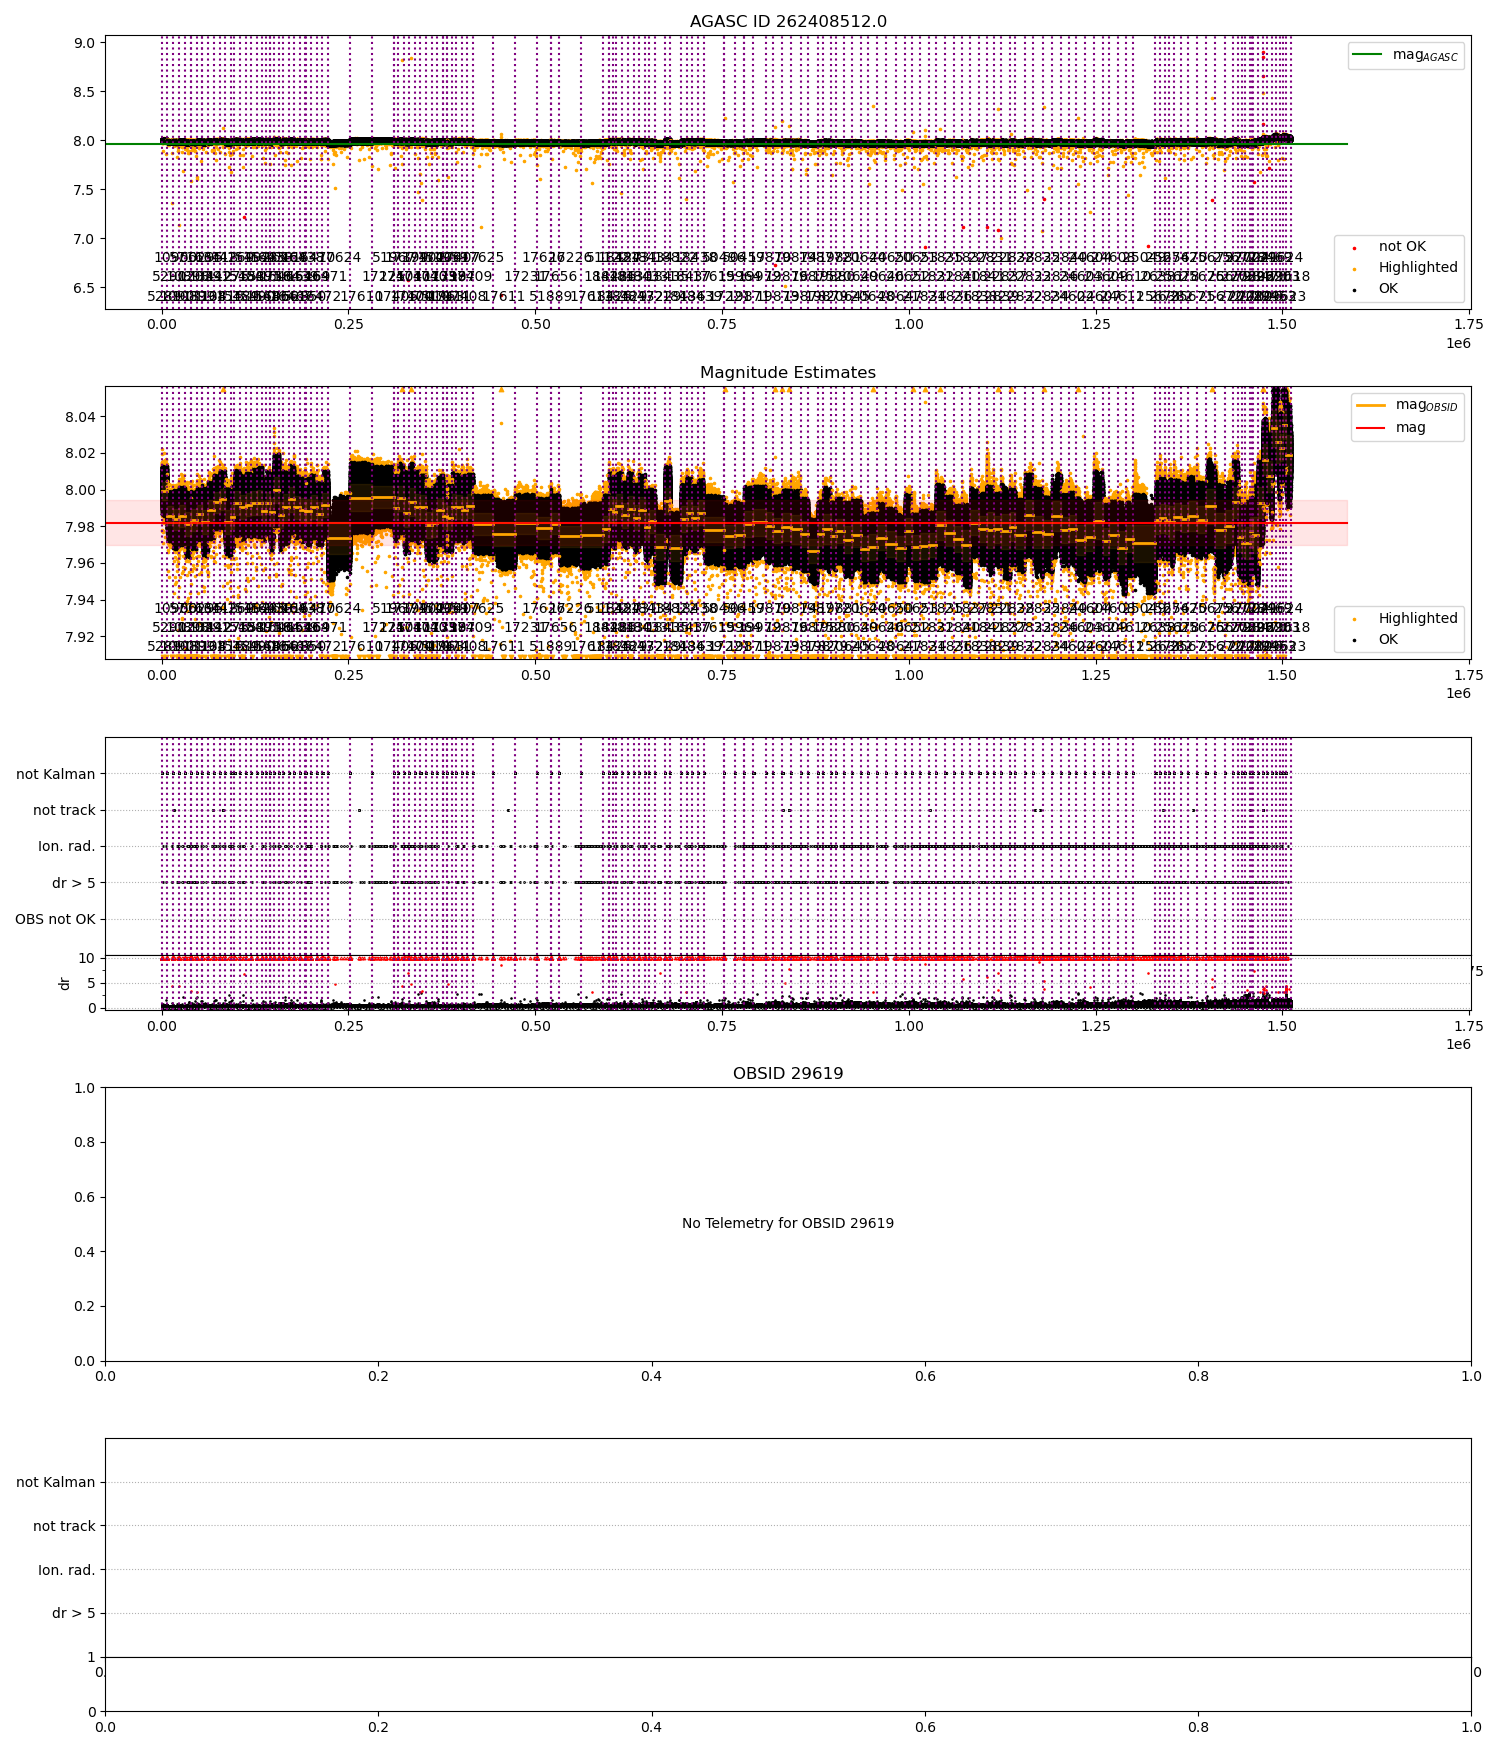Click 'OK' legend entry in Magnitude Estimates plot
The height and width of the screenshot is (1750, 1500).
point(1388,640)
